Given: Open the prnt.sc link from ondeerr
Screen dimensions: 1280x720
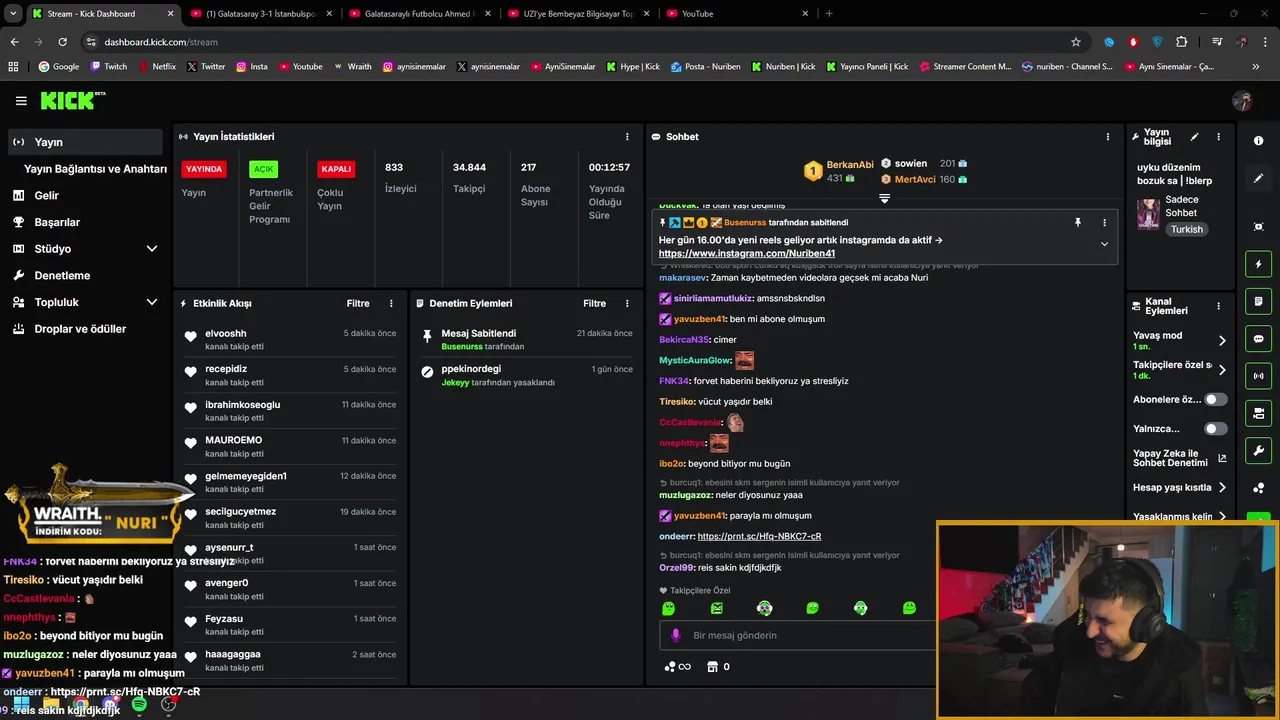Looking at the screenshot, I should coord(759,536).
